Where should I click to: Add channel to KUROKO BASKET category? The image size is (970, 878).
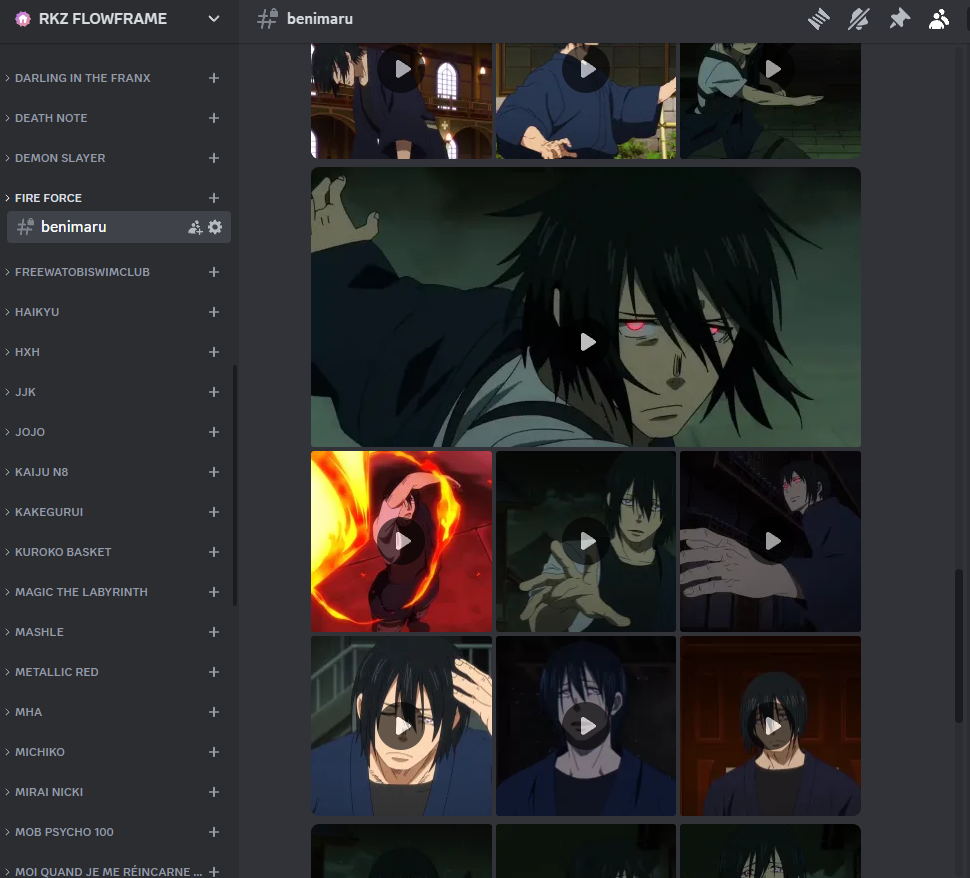click(x=214, y=552)
